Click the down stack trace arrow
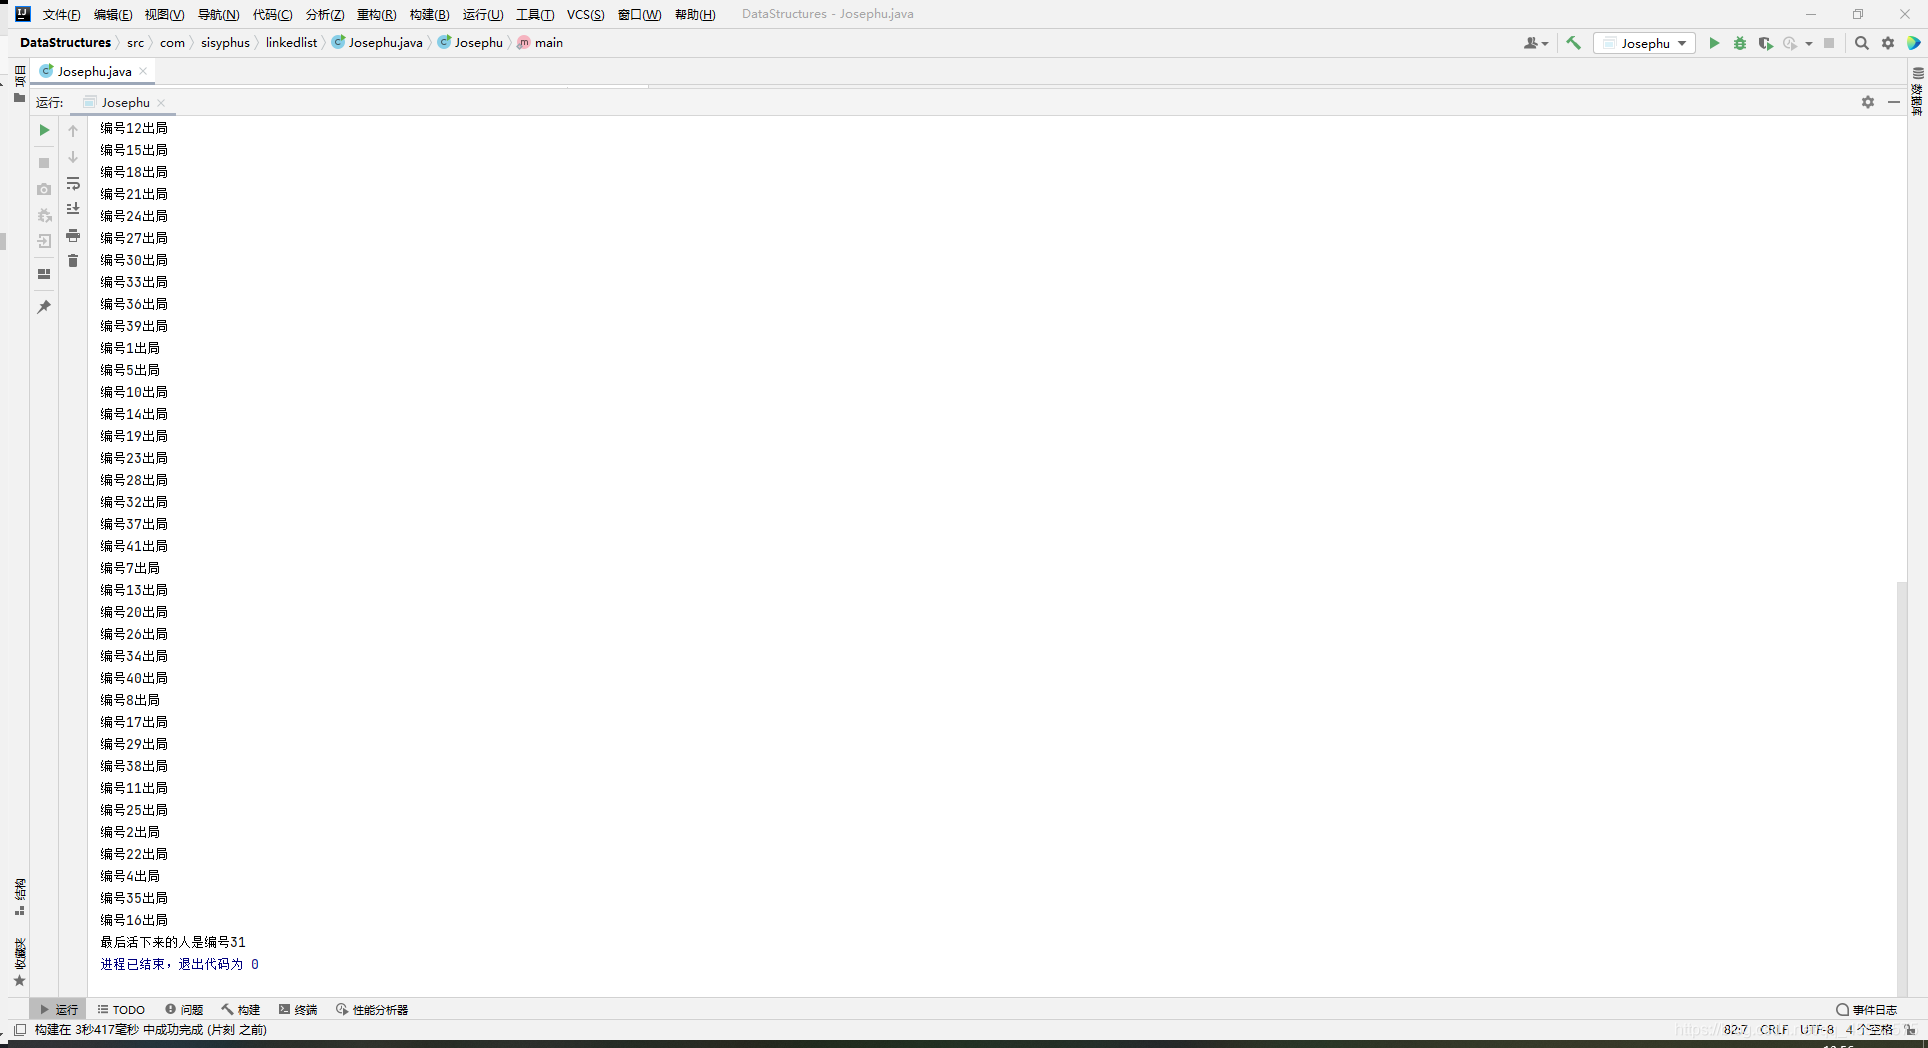1928x1048 pixels. [x=73, y=157]
